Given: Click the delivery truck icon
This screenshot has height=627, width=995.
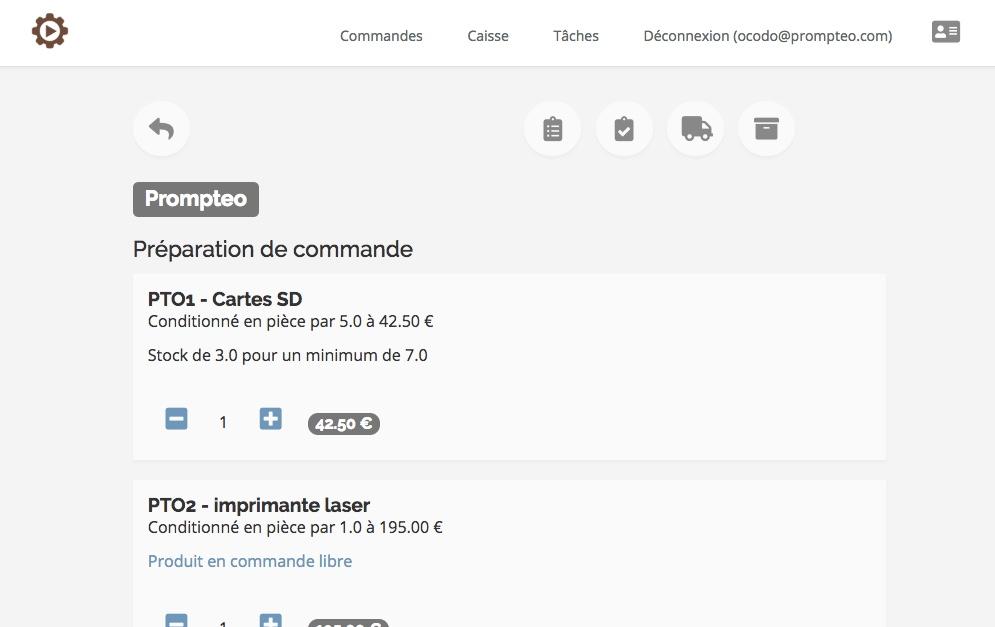Looking at the screenshot, I should click(696, 129).
